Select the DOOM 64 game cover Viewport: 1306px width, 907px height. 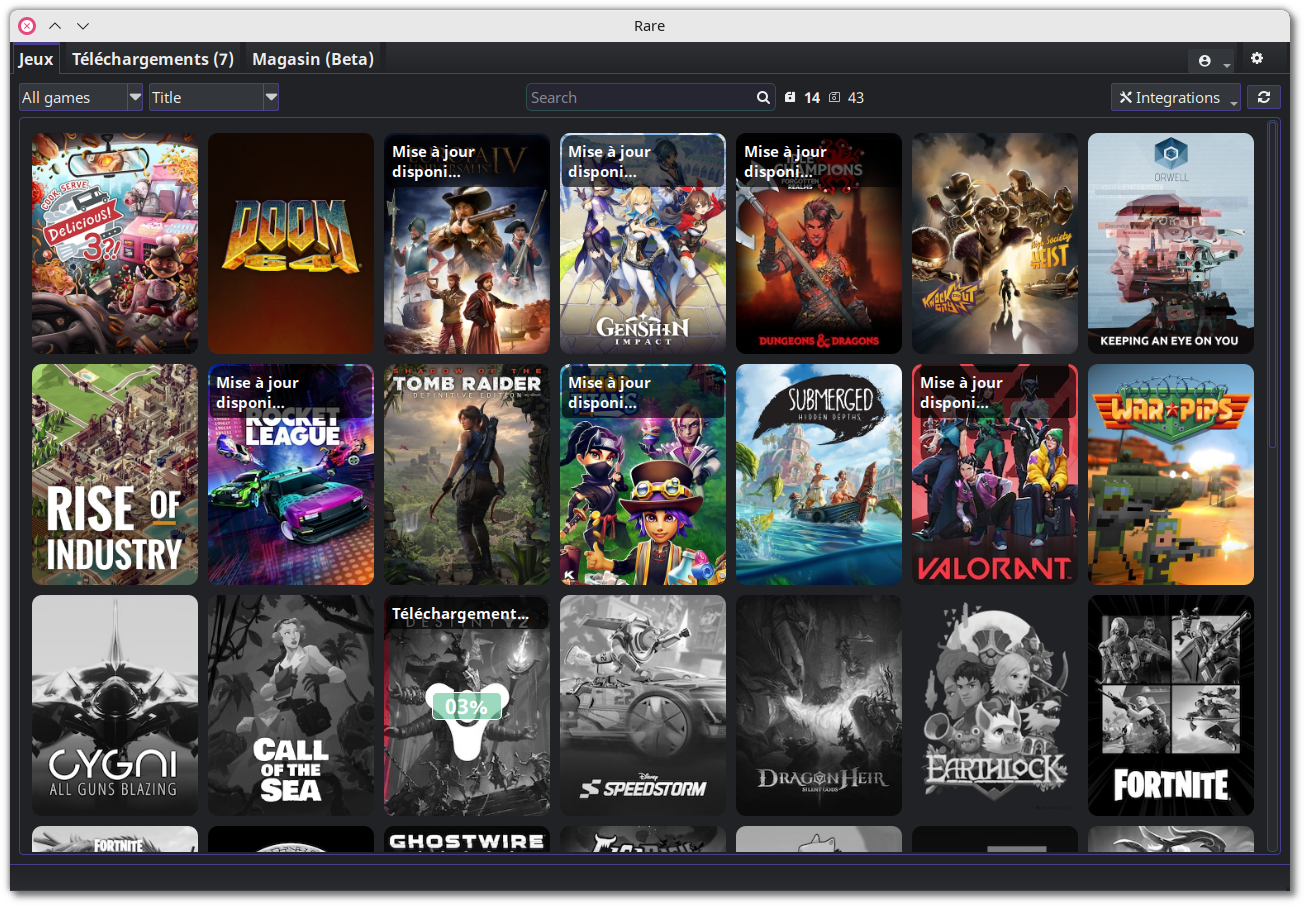pyautogui.click(x=290, y=243)
